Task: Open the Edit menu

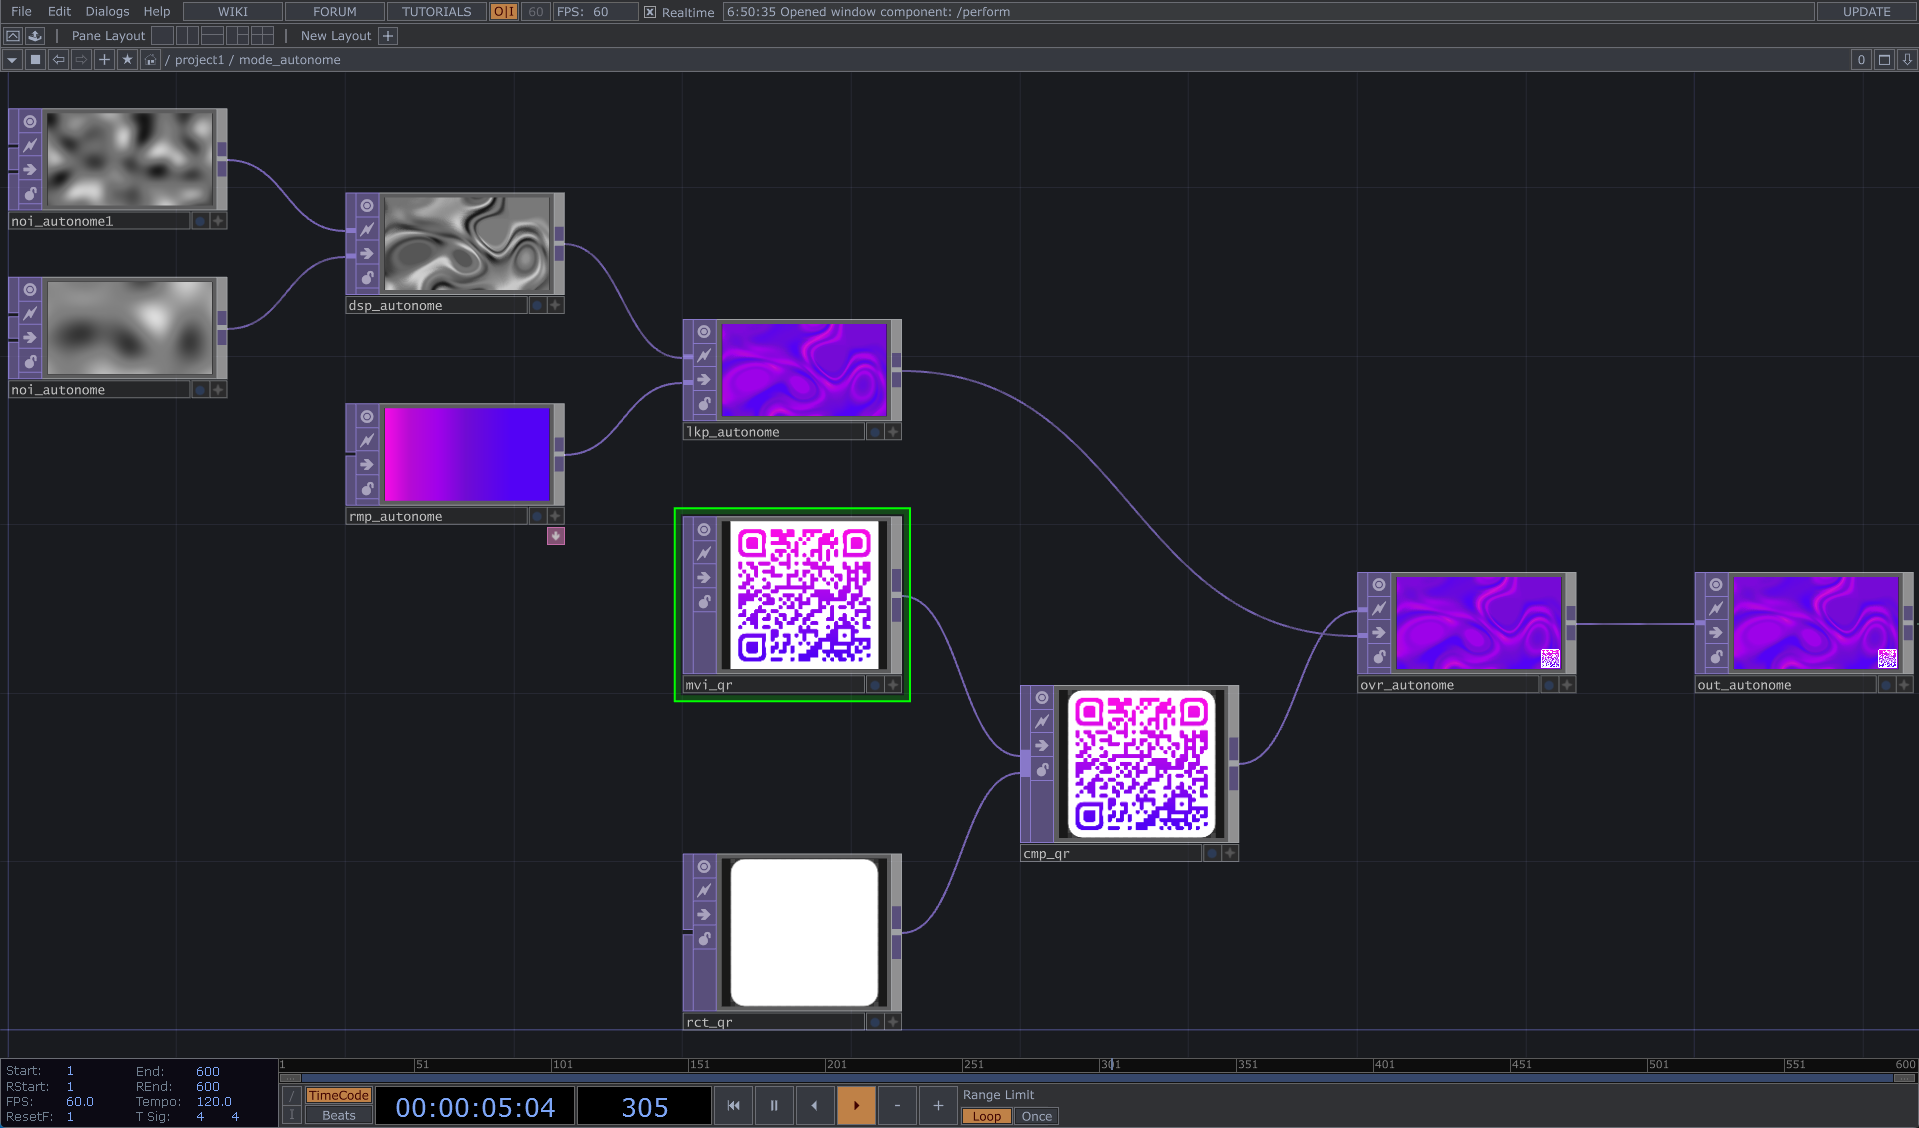Action: (x=59, y=12)
